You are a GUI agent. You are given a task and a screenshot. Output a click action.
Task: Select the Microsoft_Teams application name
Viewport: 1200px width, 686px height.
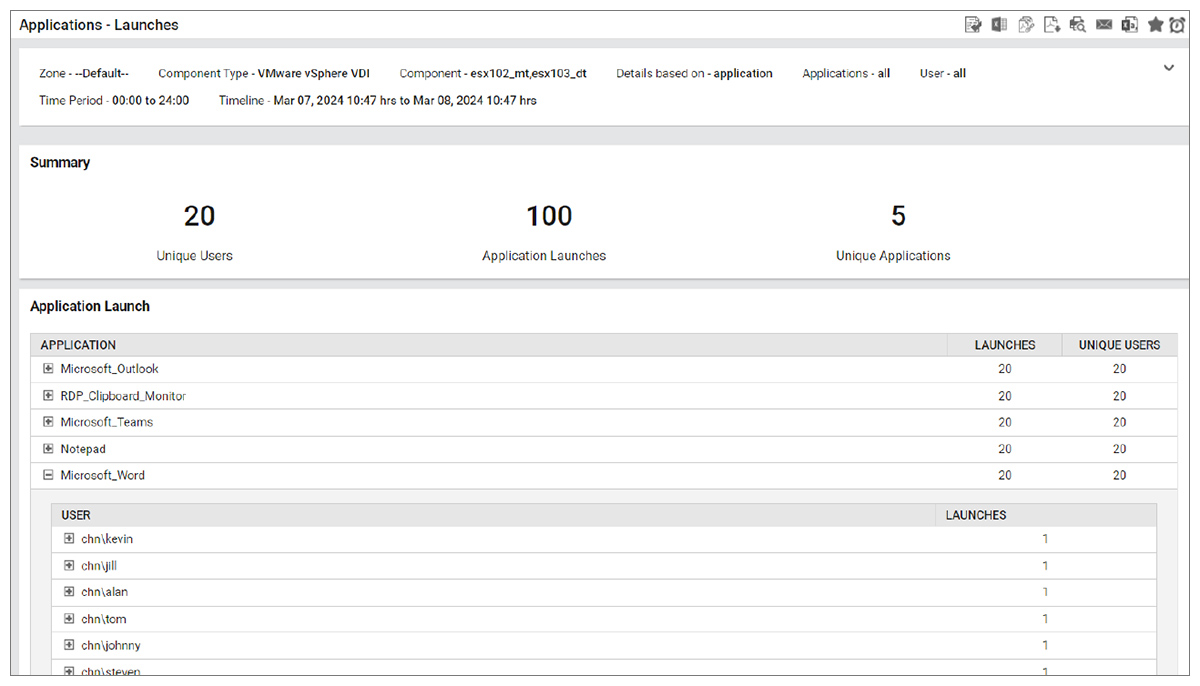pyautogui.click(x=106, y=422)
